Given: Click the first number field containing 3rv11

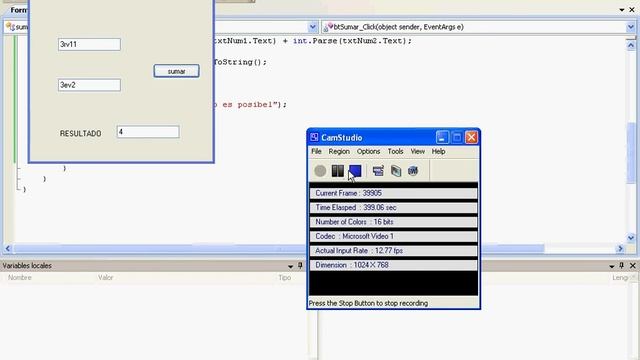Looking at the screenshot, I should click(x=89, y=44).
